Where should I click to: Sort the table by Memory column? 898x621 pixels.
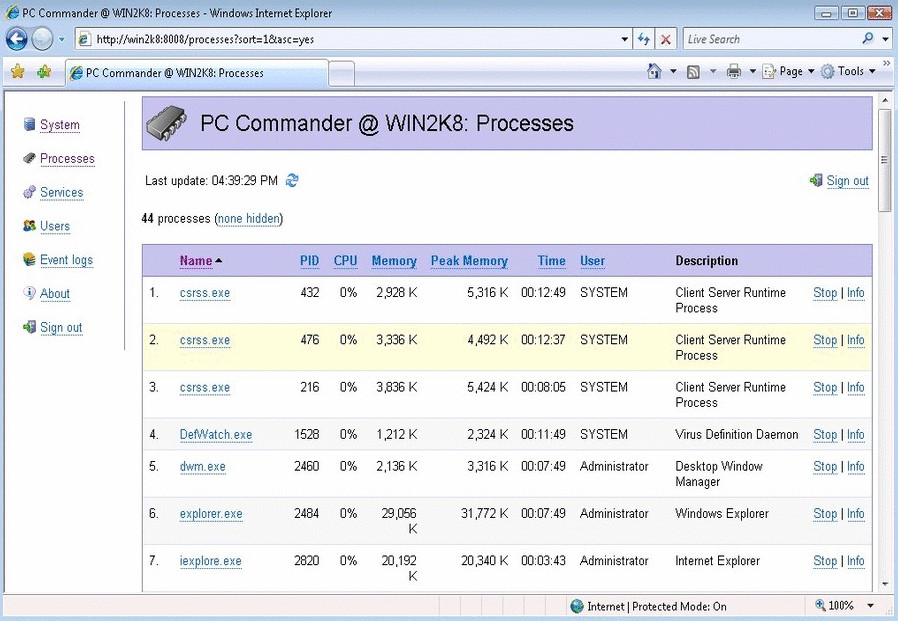[x=394, y=261]
